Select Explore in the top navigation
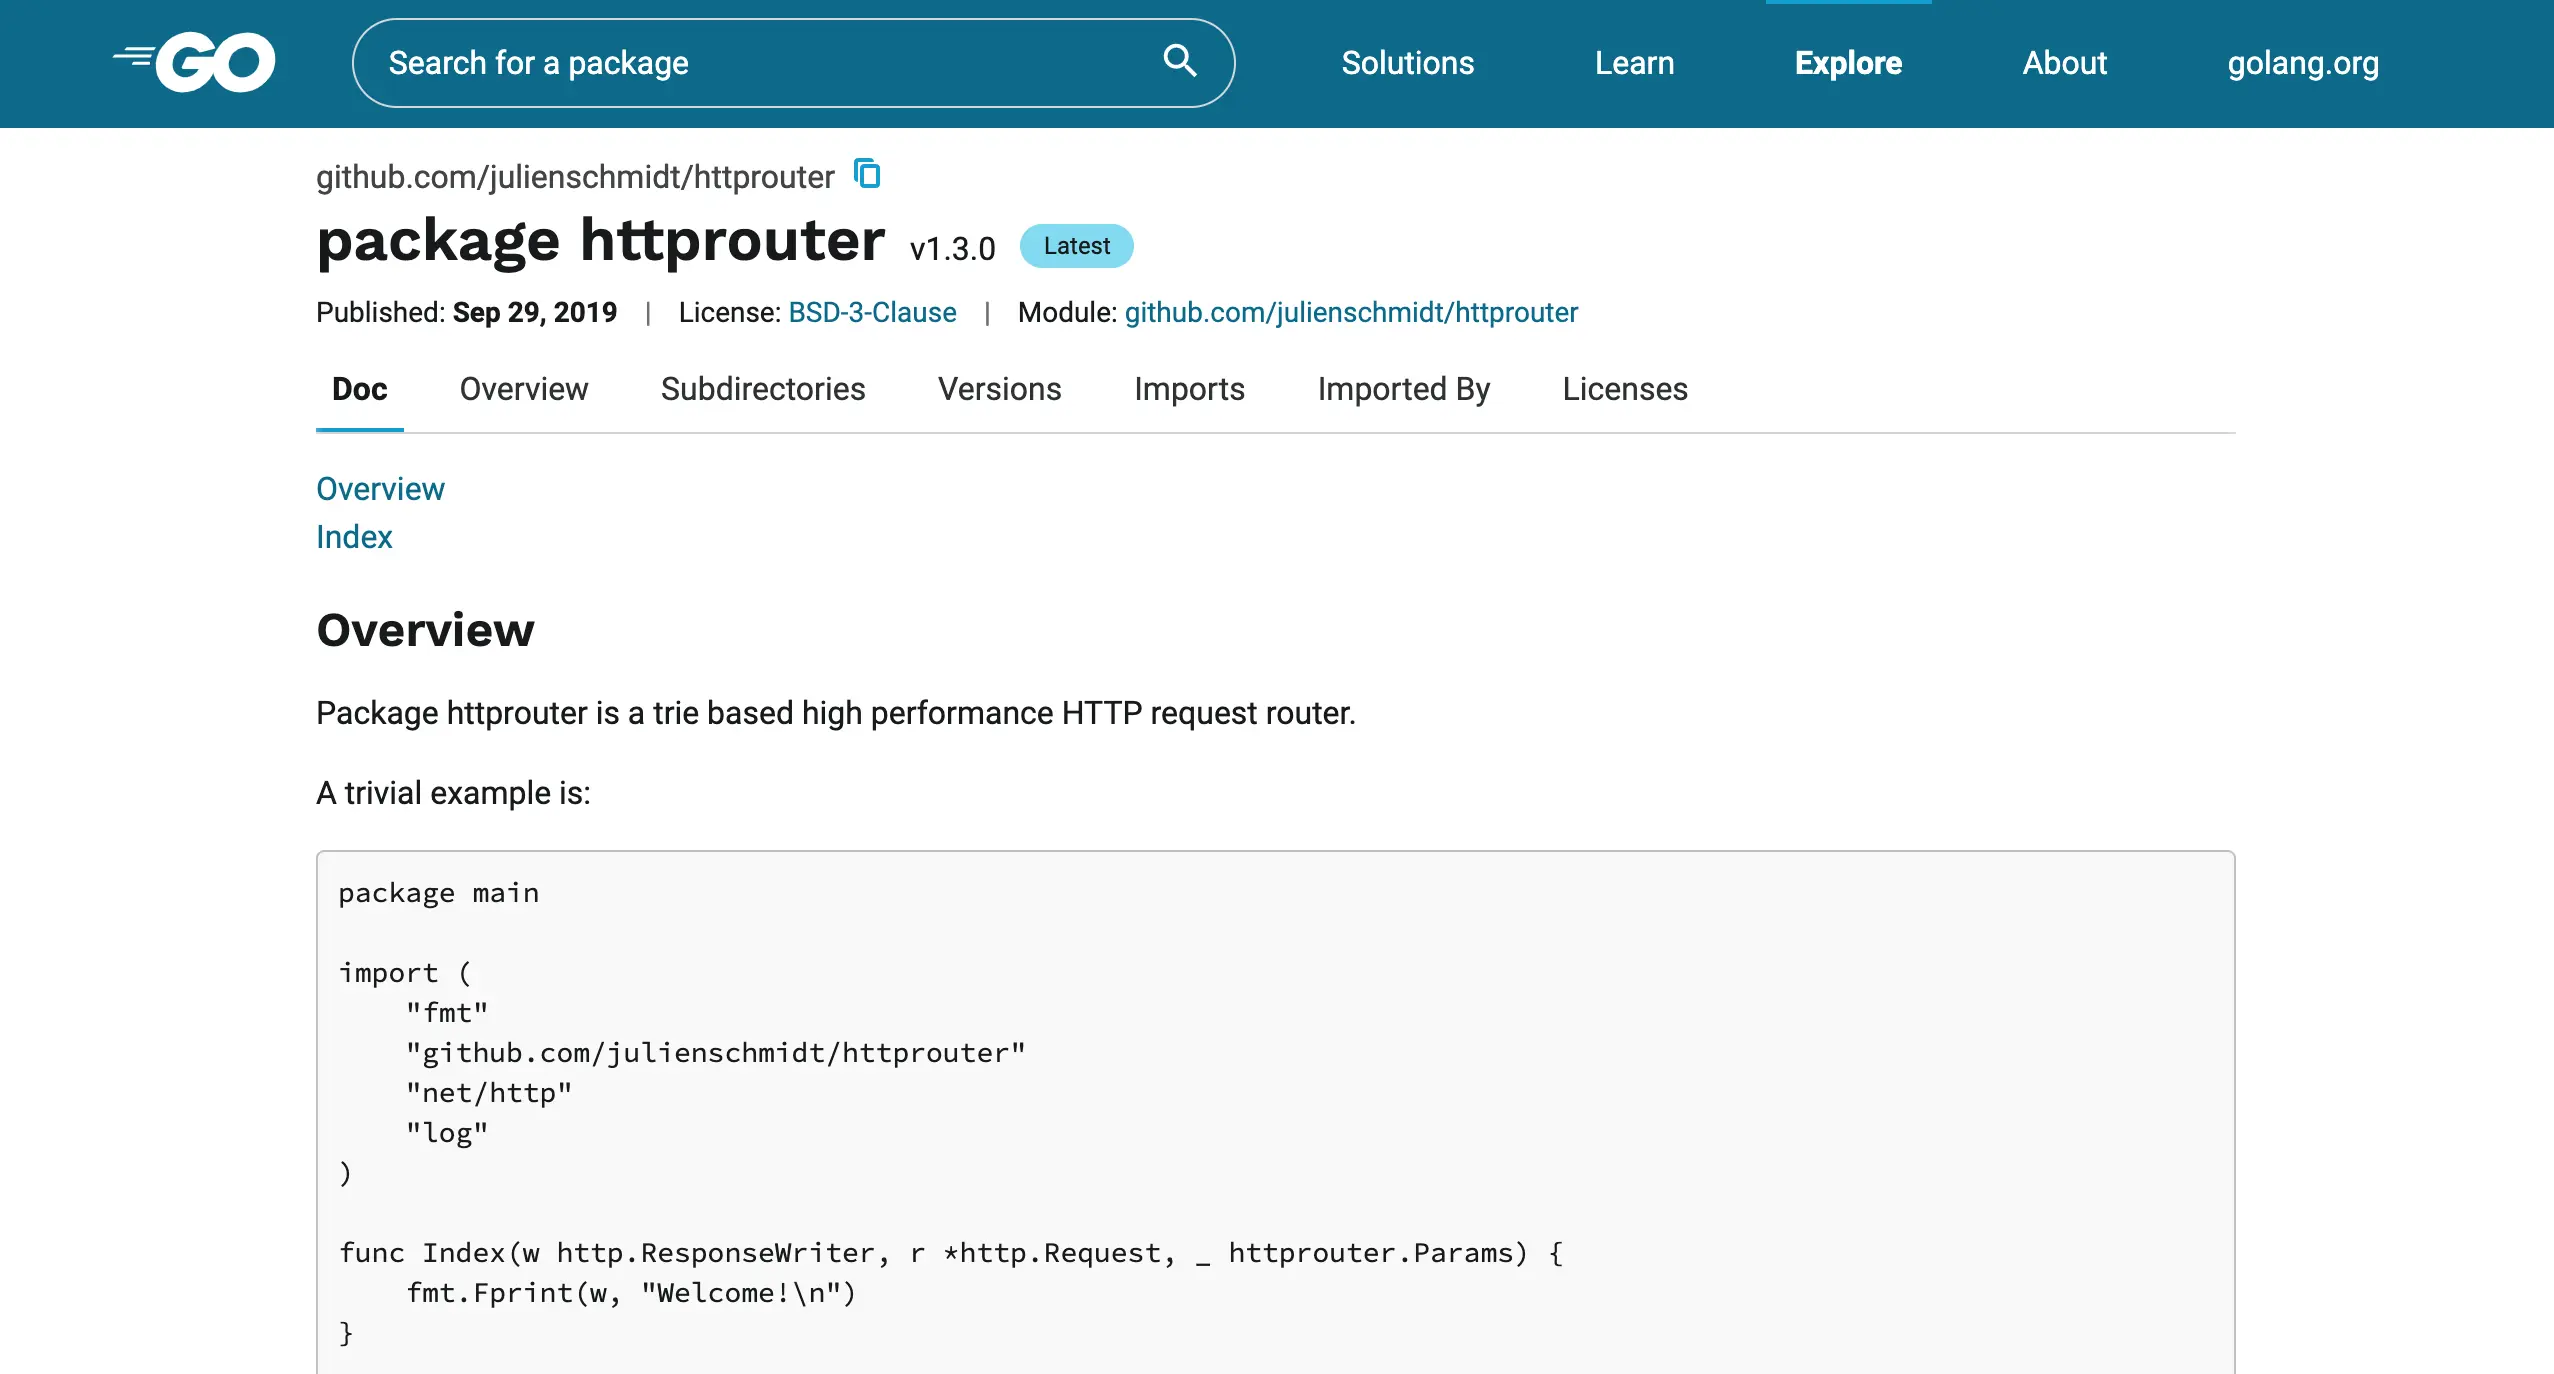This screenshot has width=2554, height=1374. pos(1847,63)
